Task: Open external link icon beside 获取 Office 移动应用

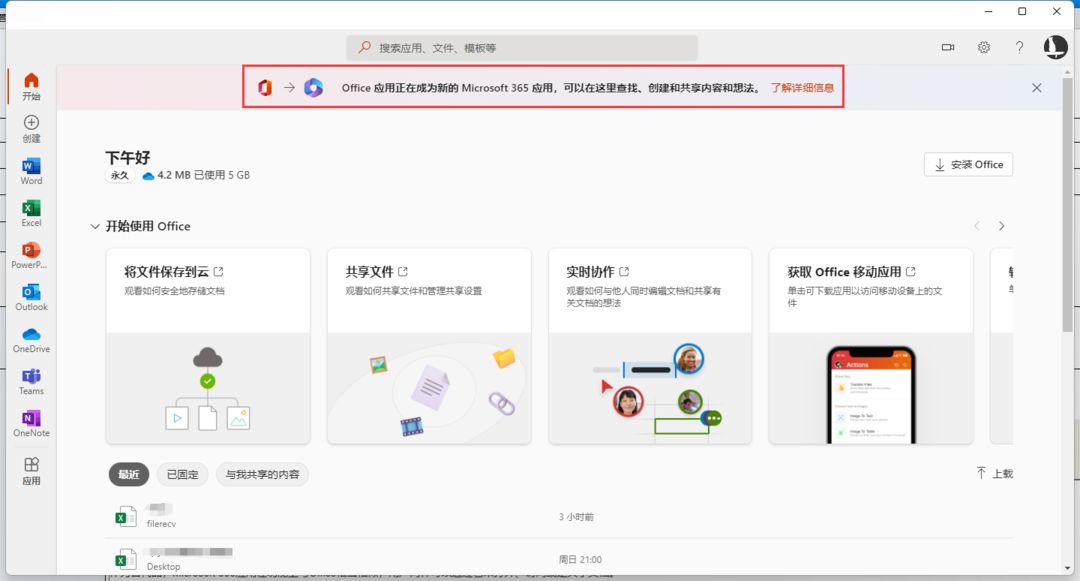Action: tap(911, 271)
